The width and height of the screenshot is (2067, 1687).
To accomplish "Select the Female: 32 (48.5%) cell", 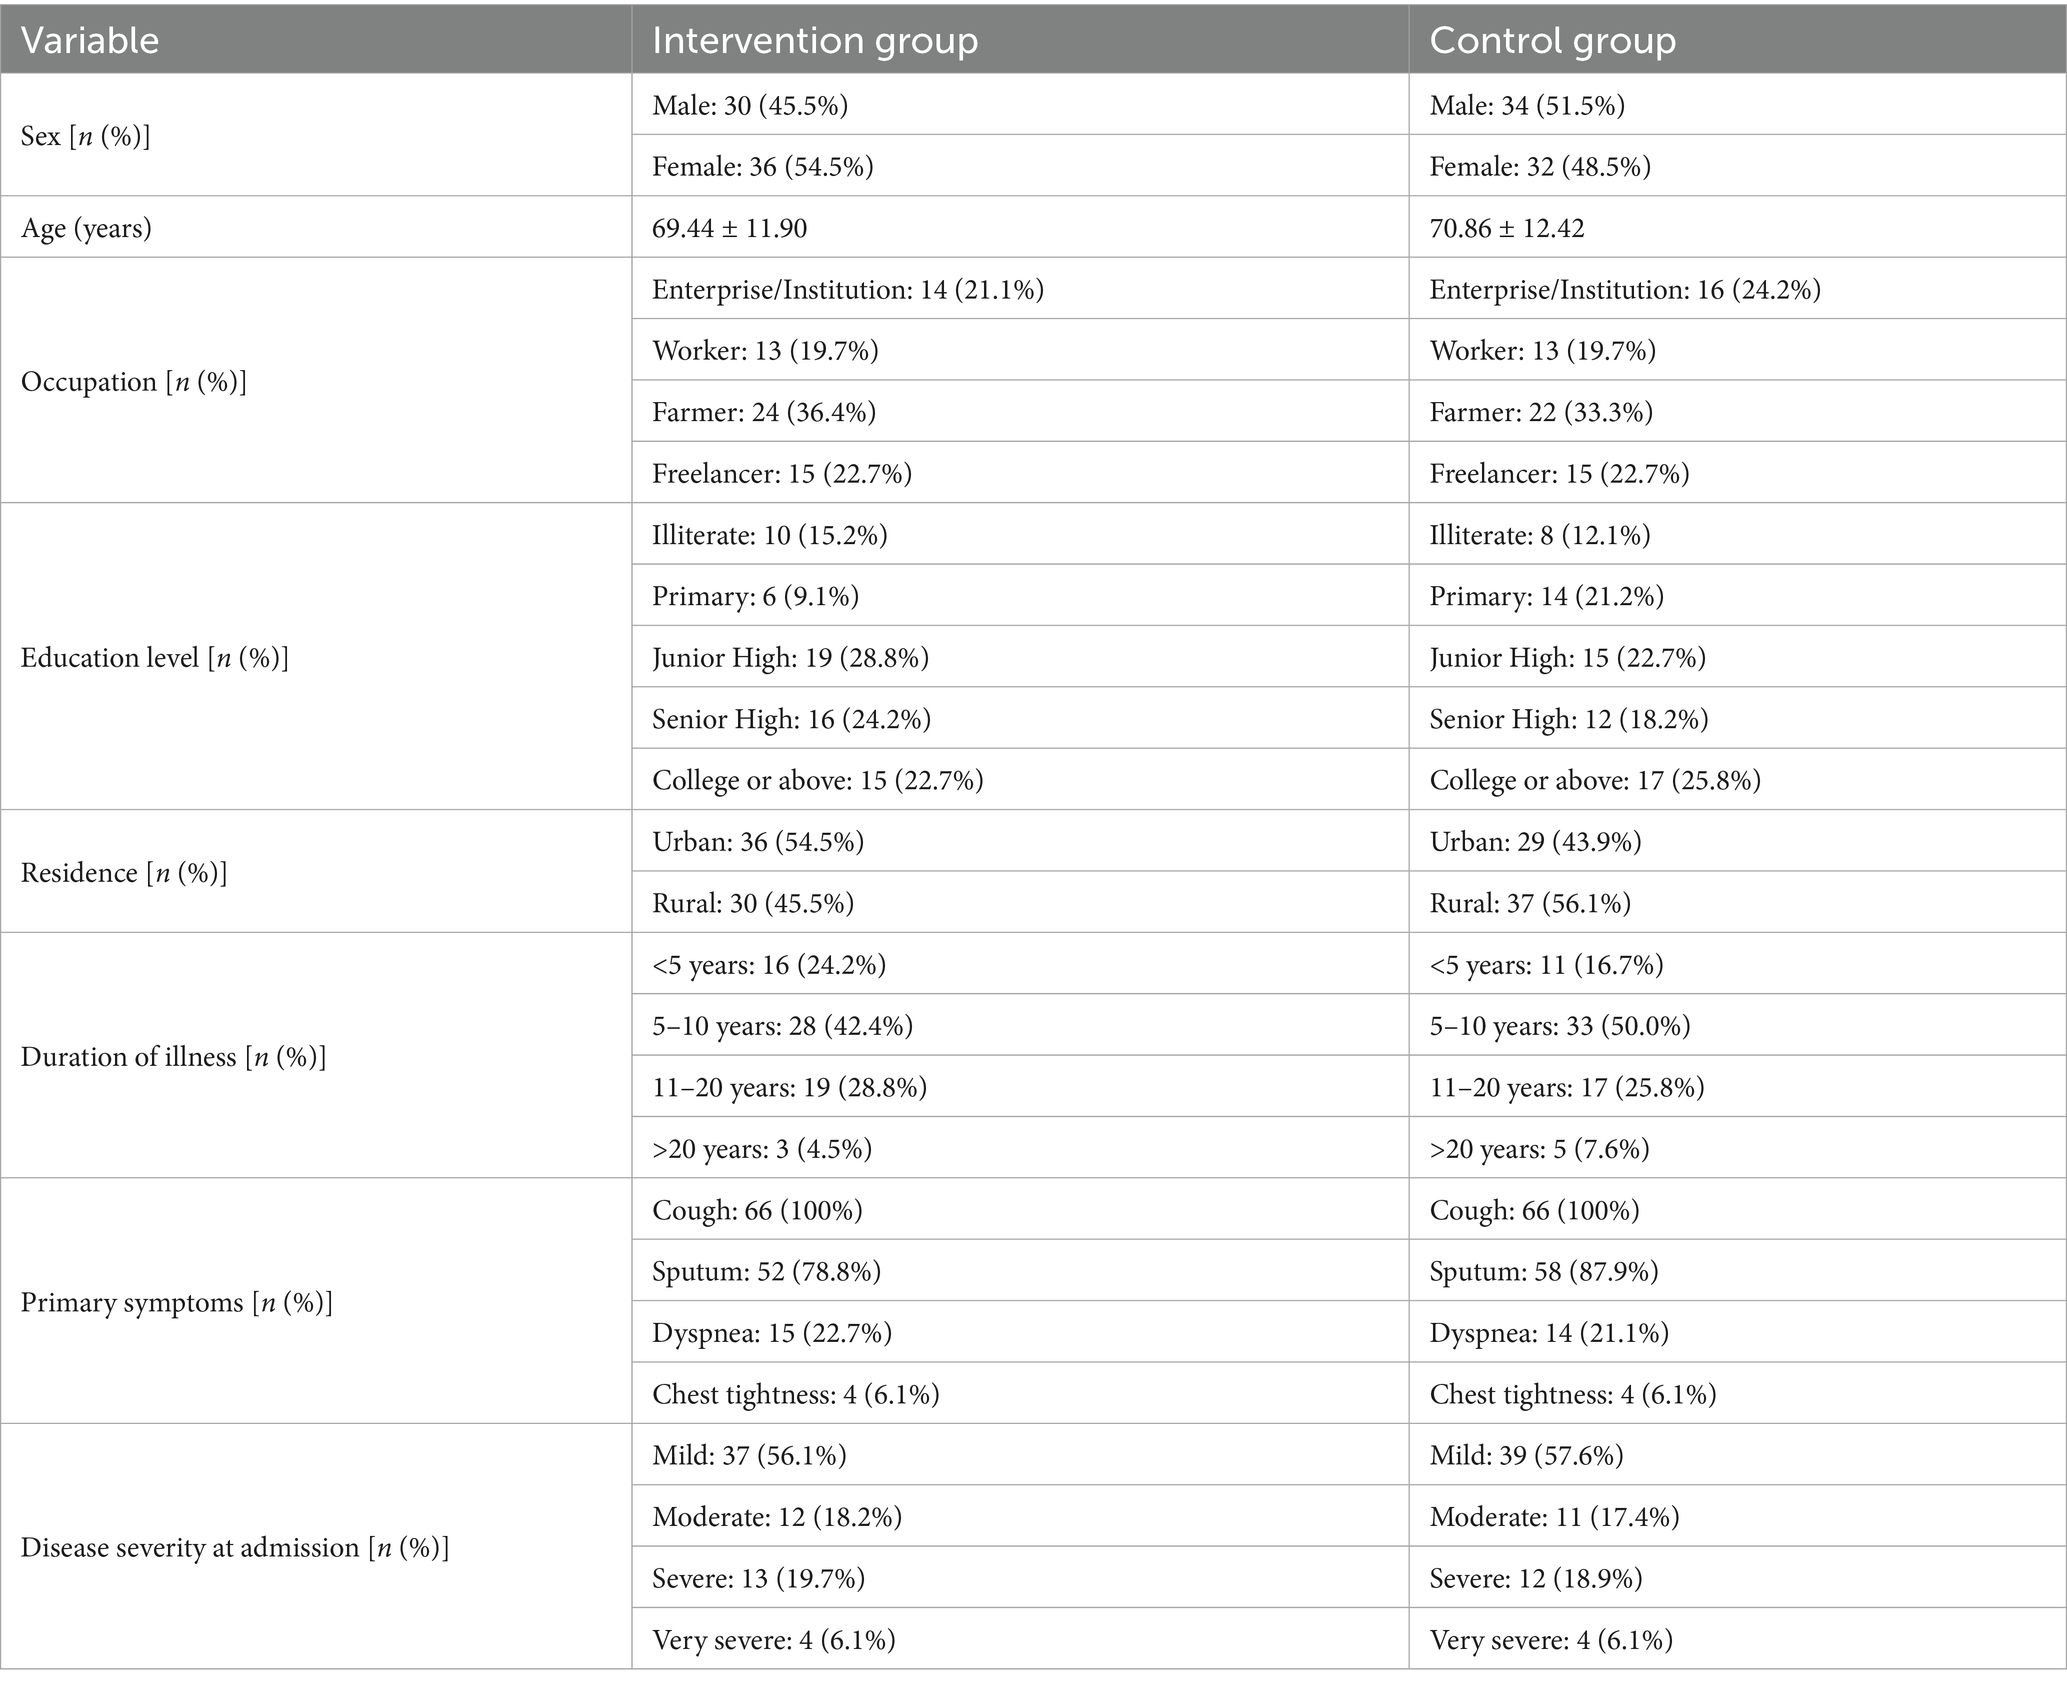I will point(1539,166).
